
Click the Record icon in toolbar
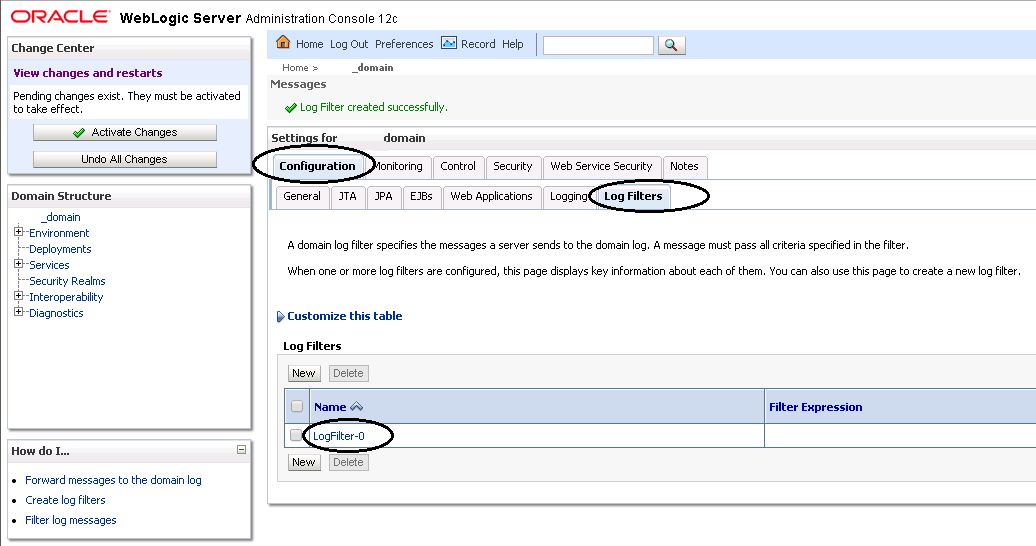pos(449,43)
